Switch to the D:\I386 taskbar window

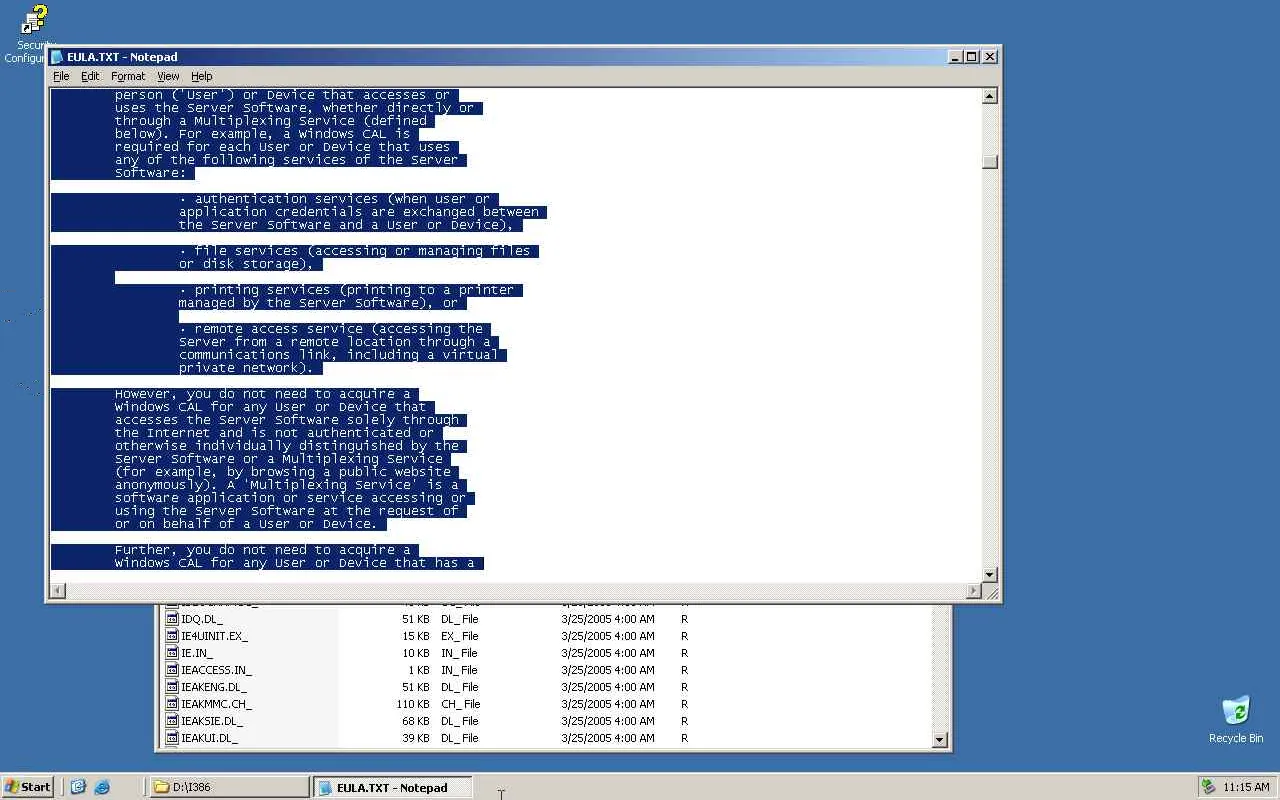point(229,787)
